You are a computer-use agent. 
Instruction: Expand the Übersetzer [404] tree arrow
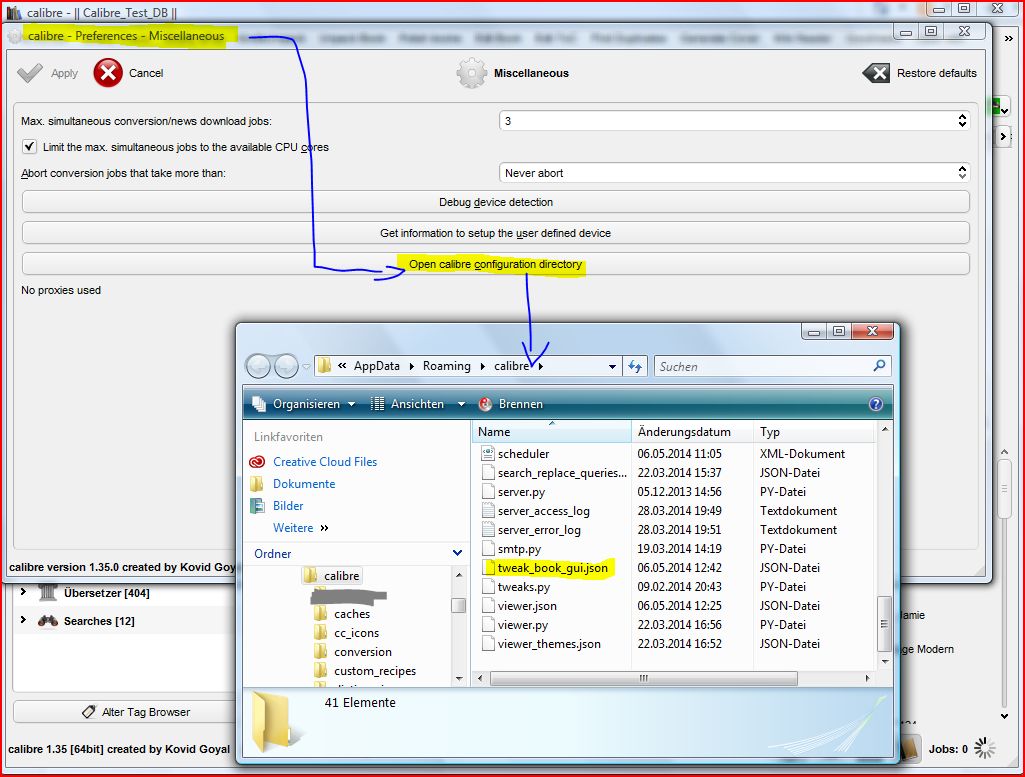click(24, 591)
